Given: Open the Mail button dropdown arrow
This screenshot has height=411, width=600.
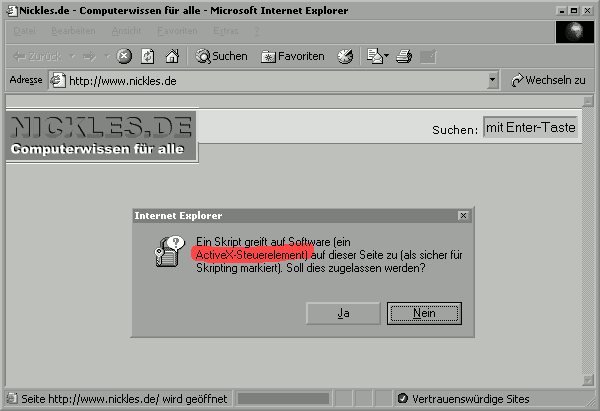Looking at the screenshot, I should click(386, 57).
